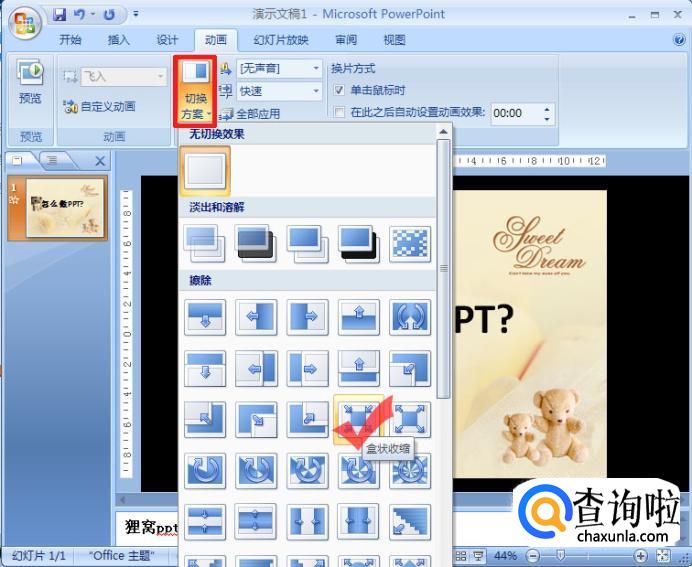The height and width of the screenshot is (567, 692).
Task: Choose uncover-left transition in second wipe row
Action: point(256,368)
